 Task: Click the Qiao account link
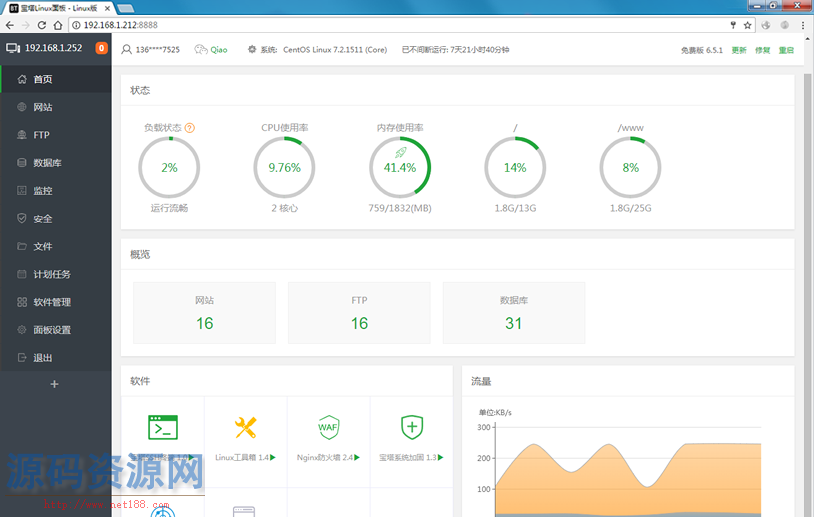[x=219, y=50]
